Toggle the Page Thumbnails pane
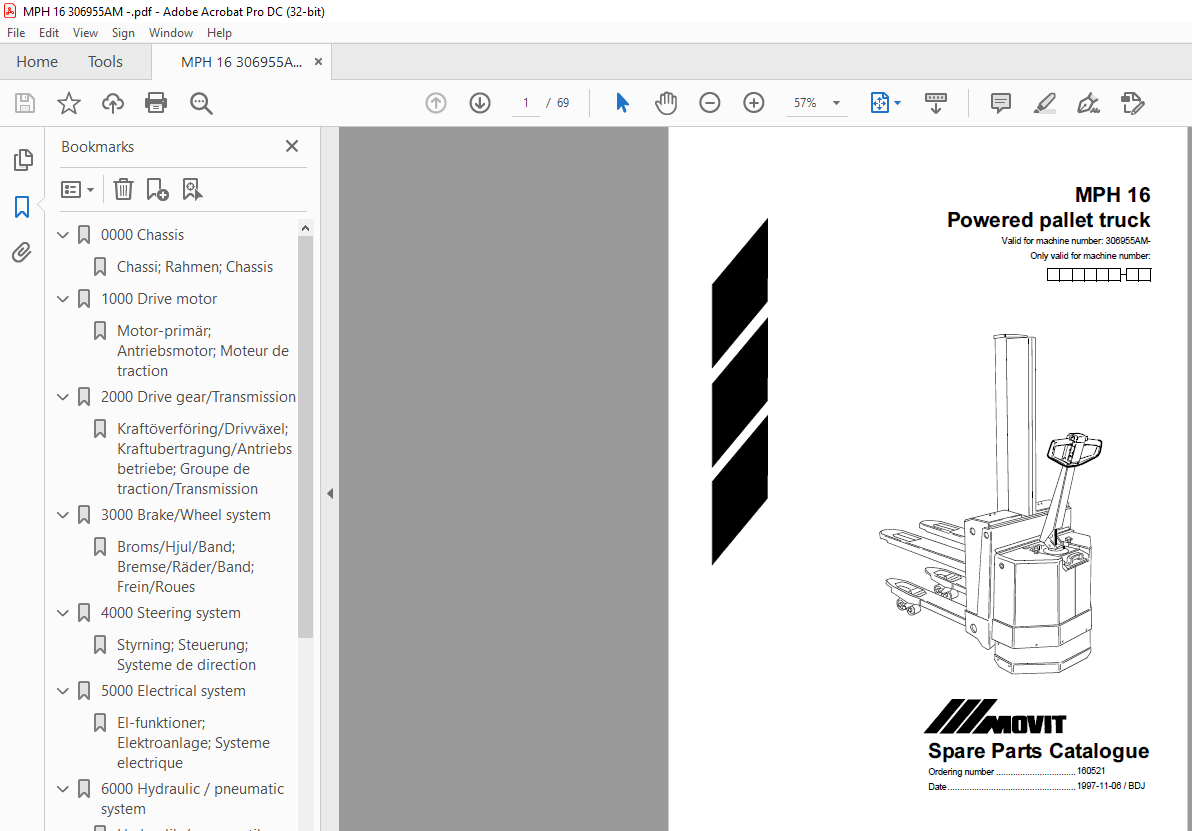The image size is (1192, 831). click(22, 160)
